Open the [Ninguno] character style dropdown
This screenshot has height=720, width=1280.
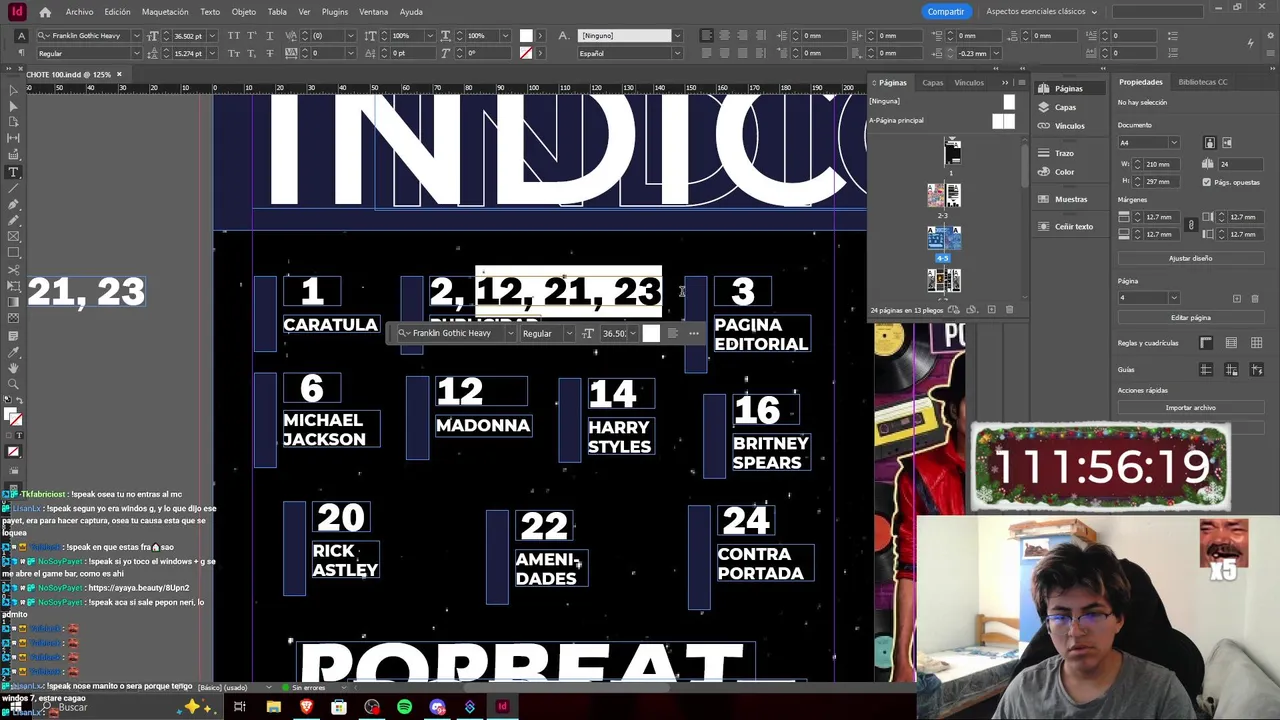pos(677,36)
